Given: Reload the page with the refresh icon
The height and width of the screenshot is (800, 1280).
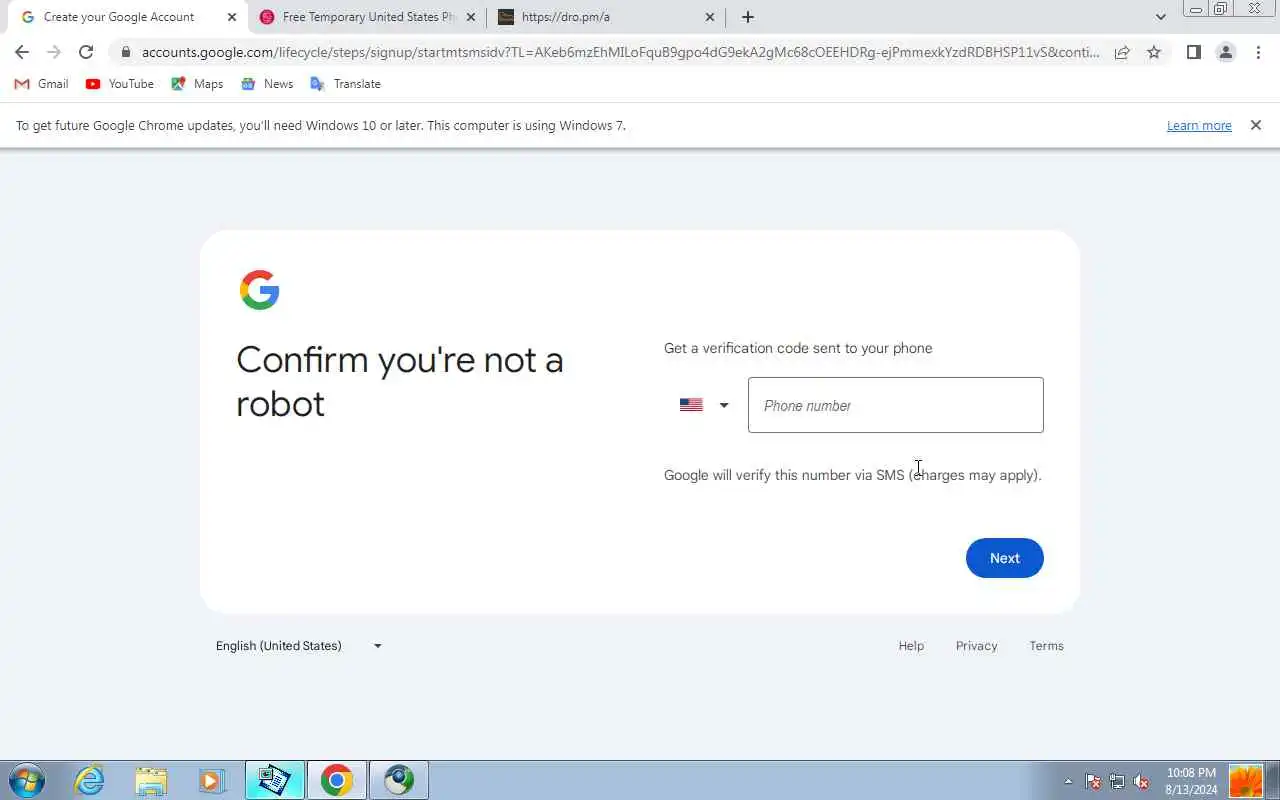Looking at the screenshot, I should [86, 52].
